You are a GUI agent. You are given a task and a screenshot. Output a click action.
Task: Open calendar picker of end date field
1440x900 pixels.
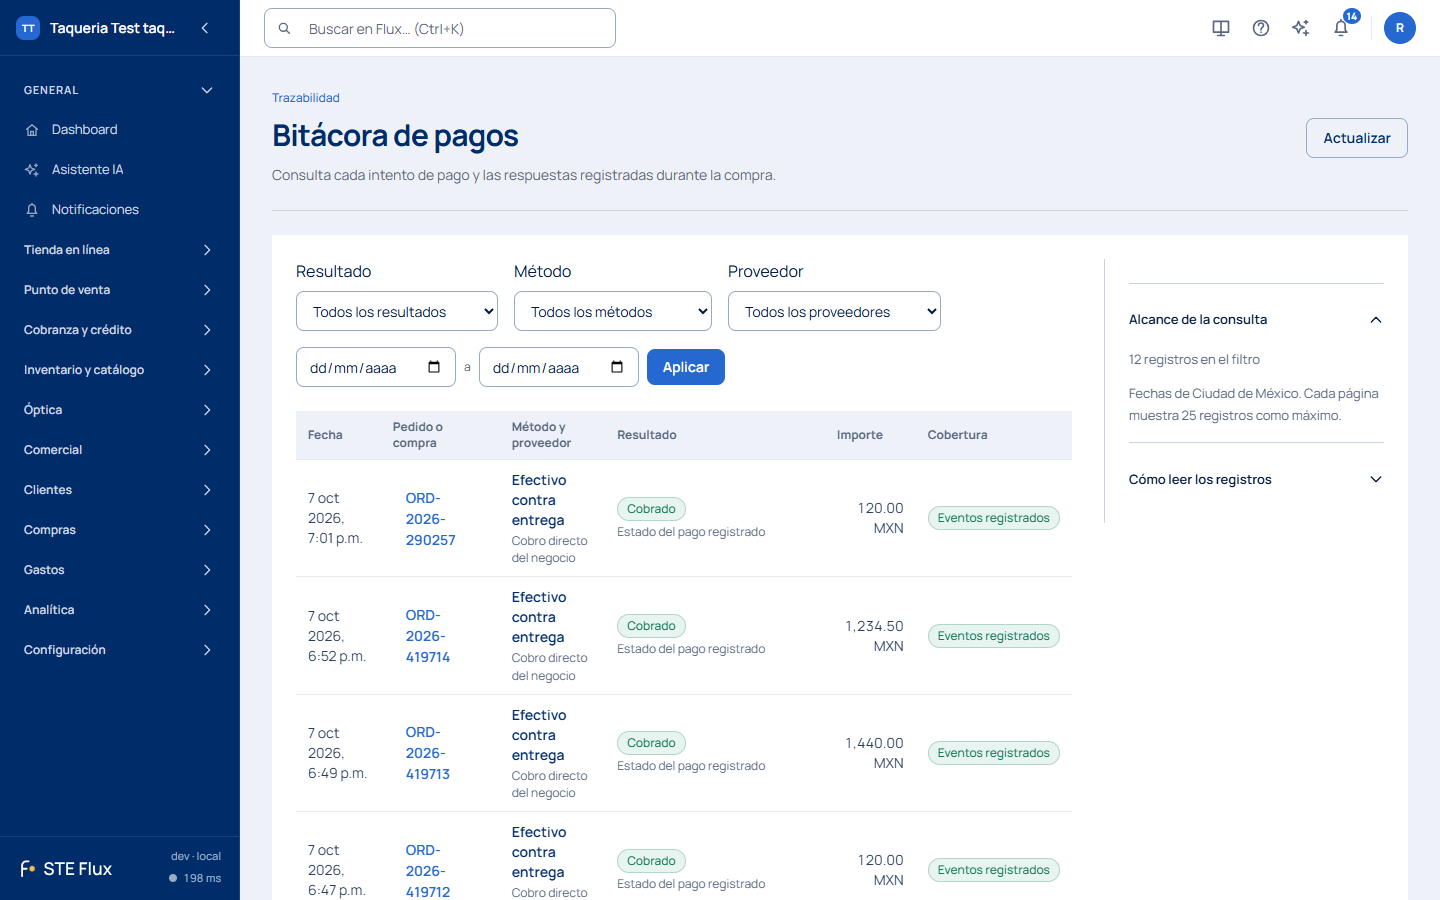[x=617, y=367]
